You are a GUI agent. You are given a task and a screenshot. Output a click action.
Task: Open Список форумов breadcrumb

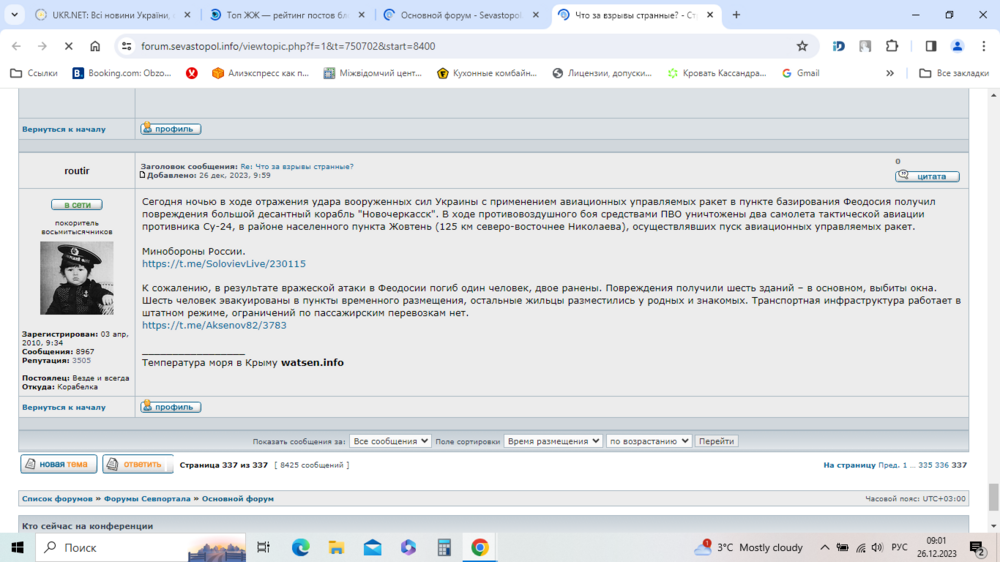click(x=57, y=499)
